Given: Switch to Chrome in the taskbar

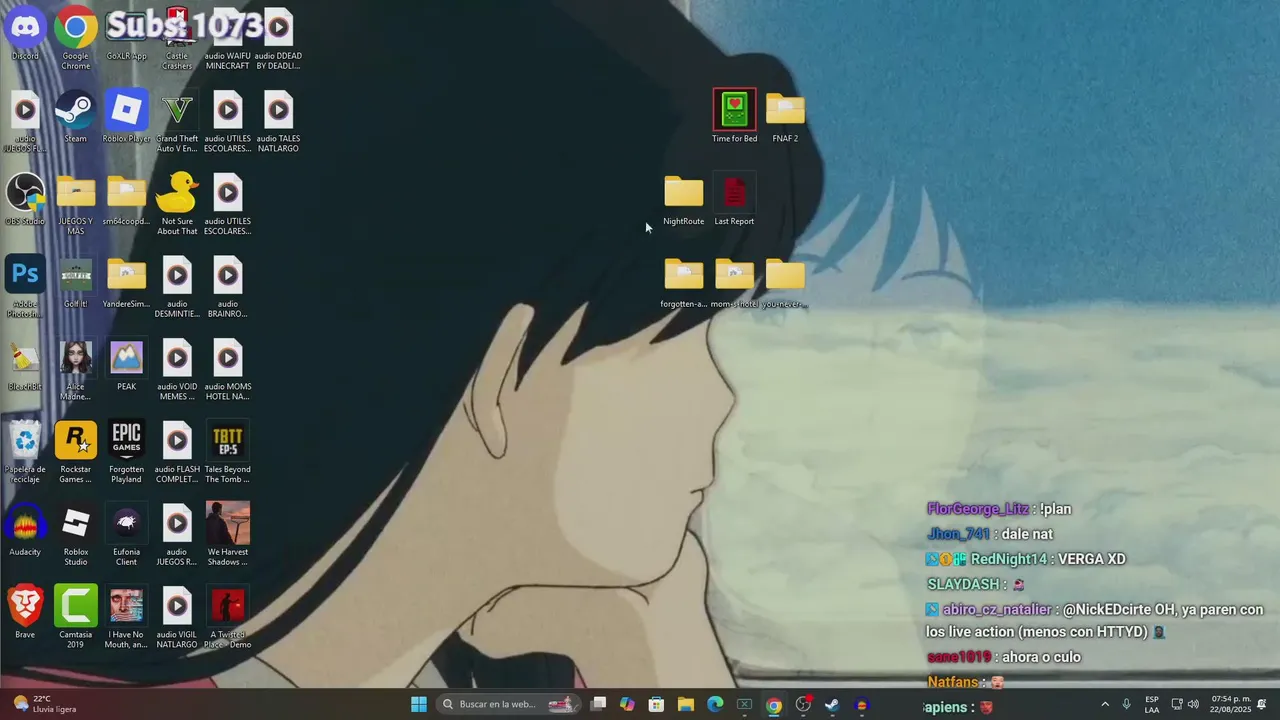Looking at the screenshot, I should coord(774,704).
